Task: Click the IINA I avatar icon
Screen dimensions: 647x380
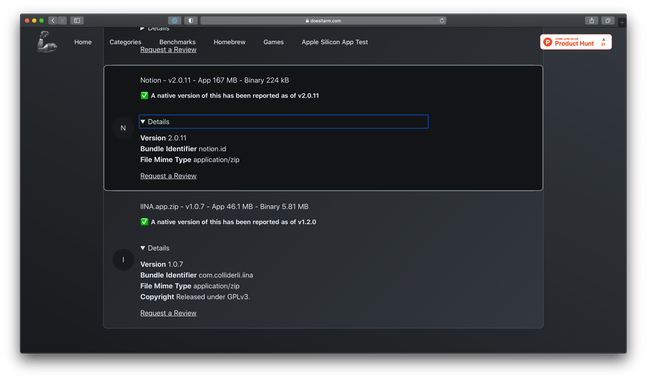Action: 123,260
